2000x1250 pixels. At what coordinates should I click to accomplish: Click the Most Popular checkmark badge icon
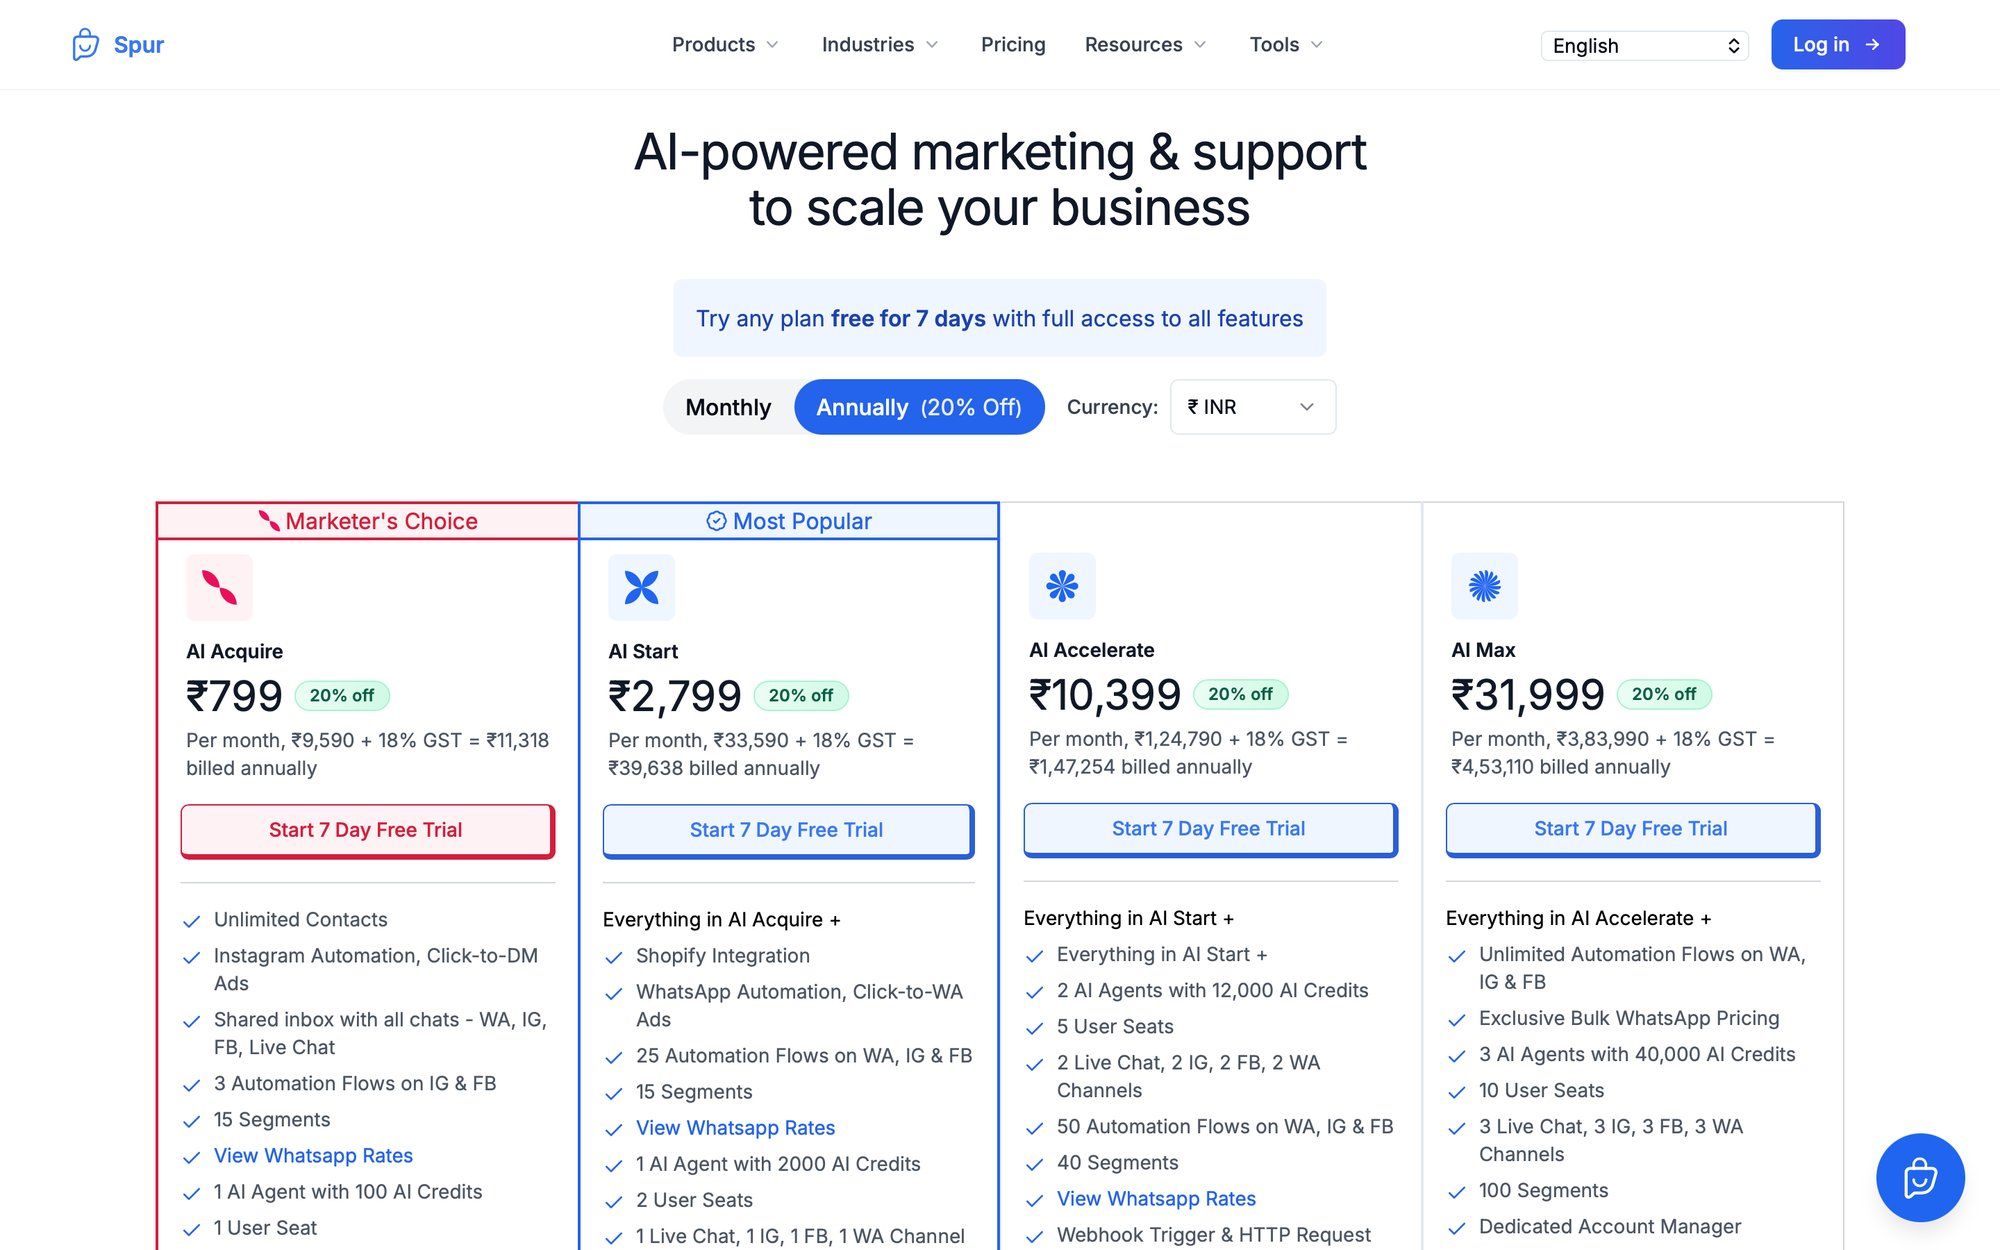pos(716,521)
